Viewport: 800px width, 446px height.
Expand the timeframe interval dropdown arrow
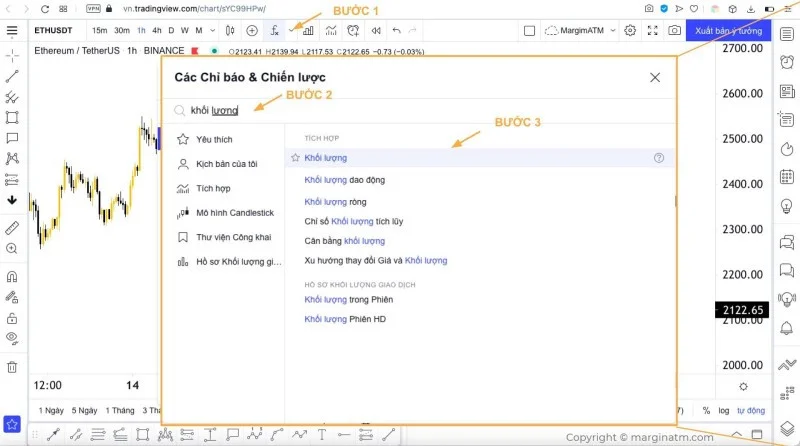[x=212, y=31]
